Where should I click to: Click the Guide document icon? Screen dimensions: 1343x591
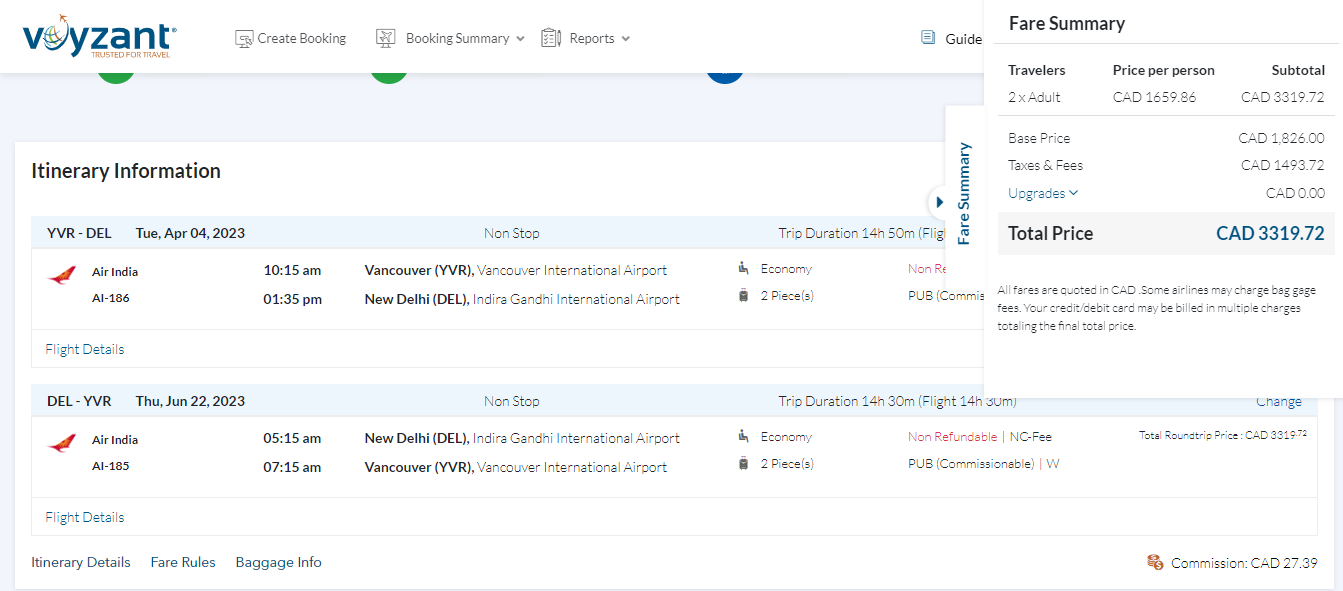tap(928, 38)
